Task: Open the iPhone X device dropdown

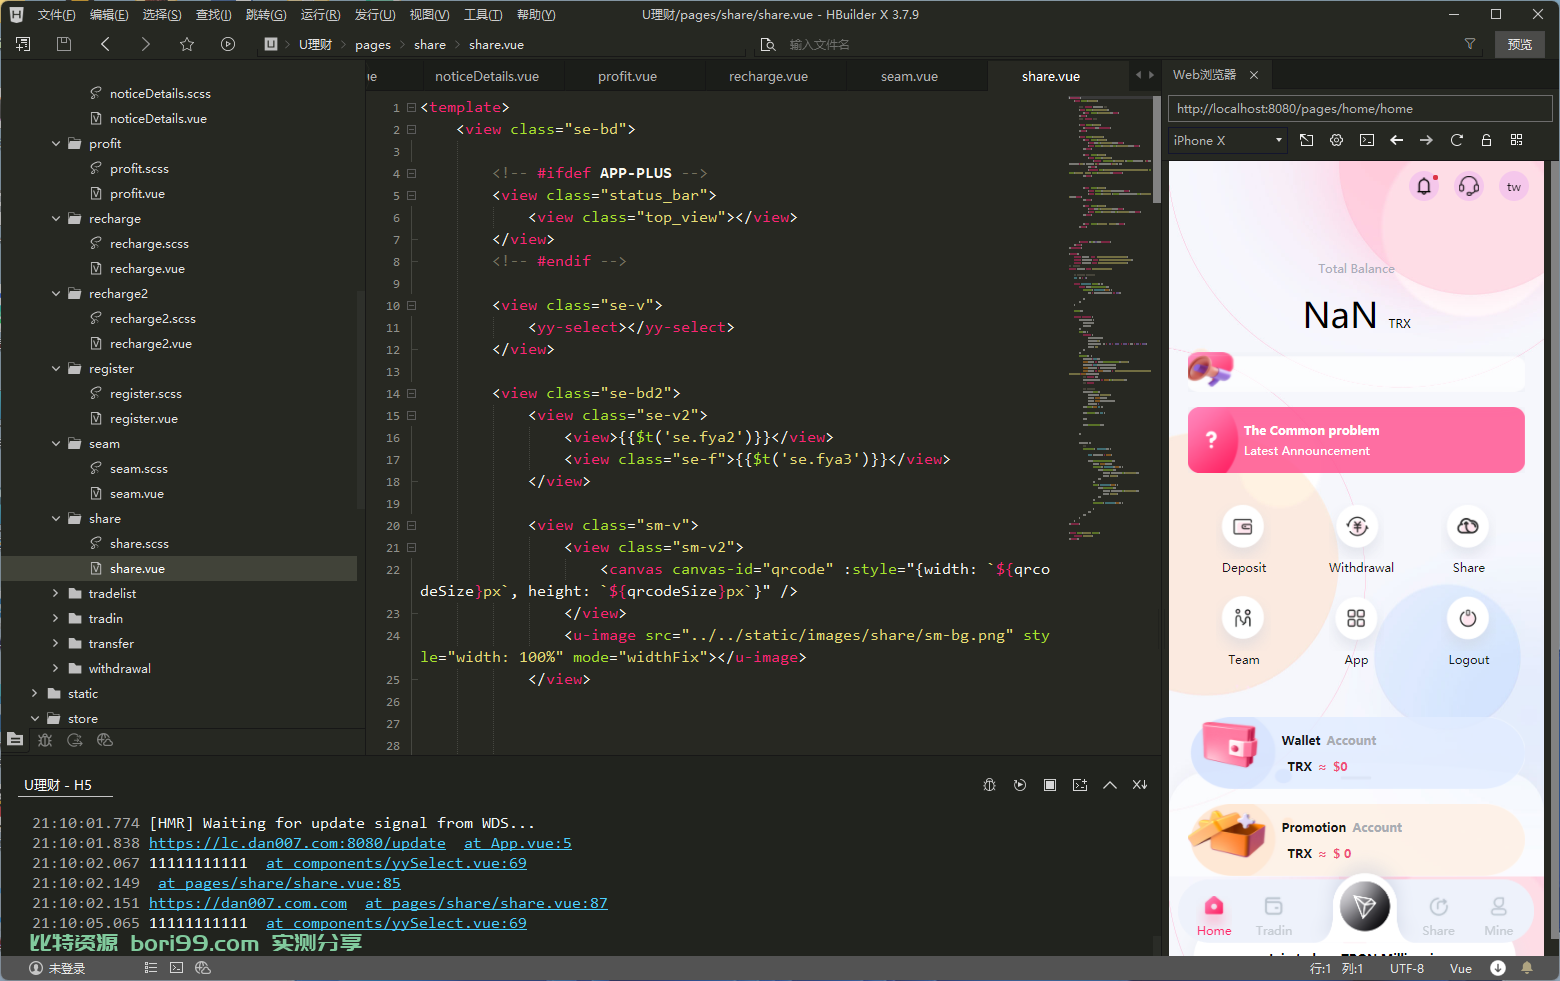Action: (1228, 141)
